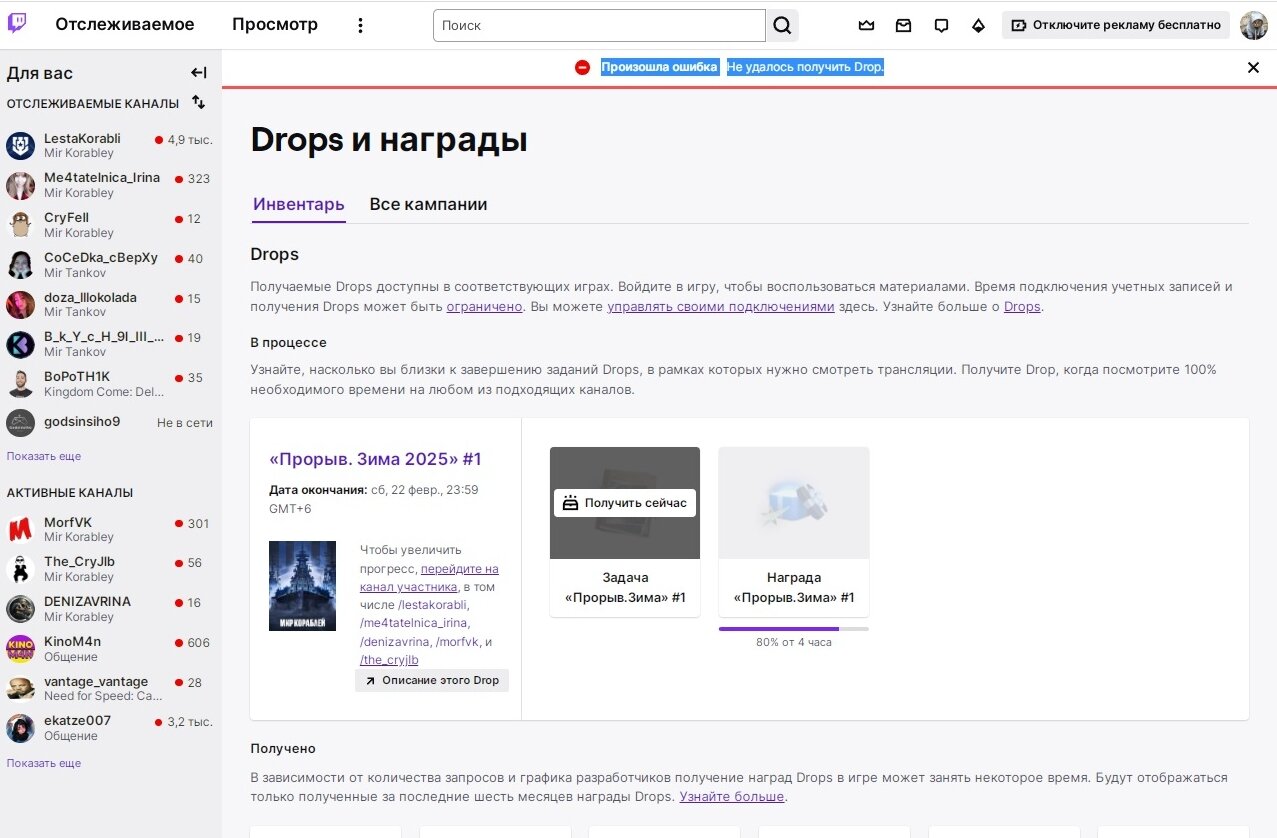Viewport: 1277px width, 838px height.
Task: Dismiss the error banner
Action: pos(1253,67)
